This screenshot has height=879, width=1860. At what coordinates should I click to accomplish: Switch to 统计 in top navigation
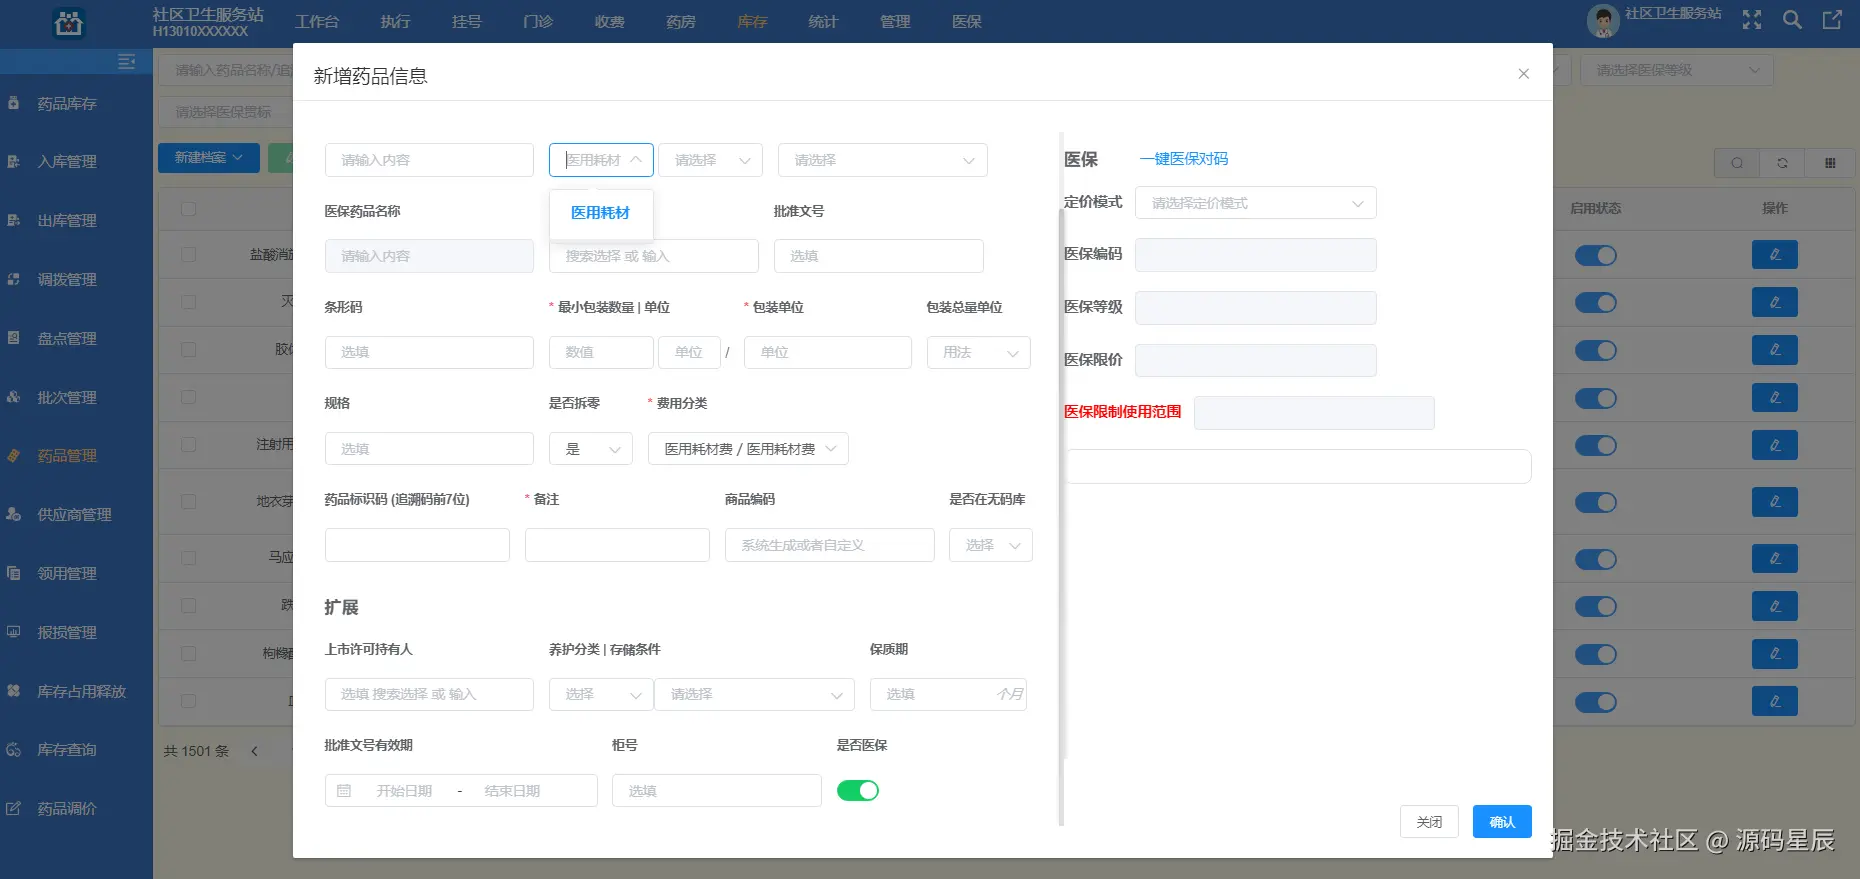tap(823, 21)
